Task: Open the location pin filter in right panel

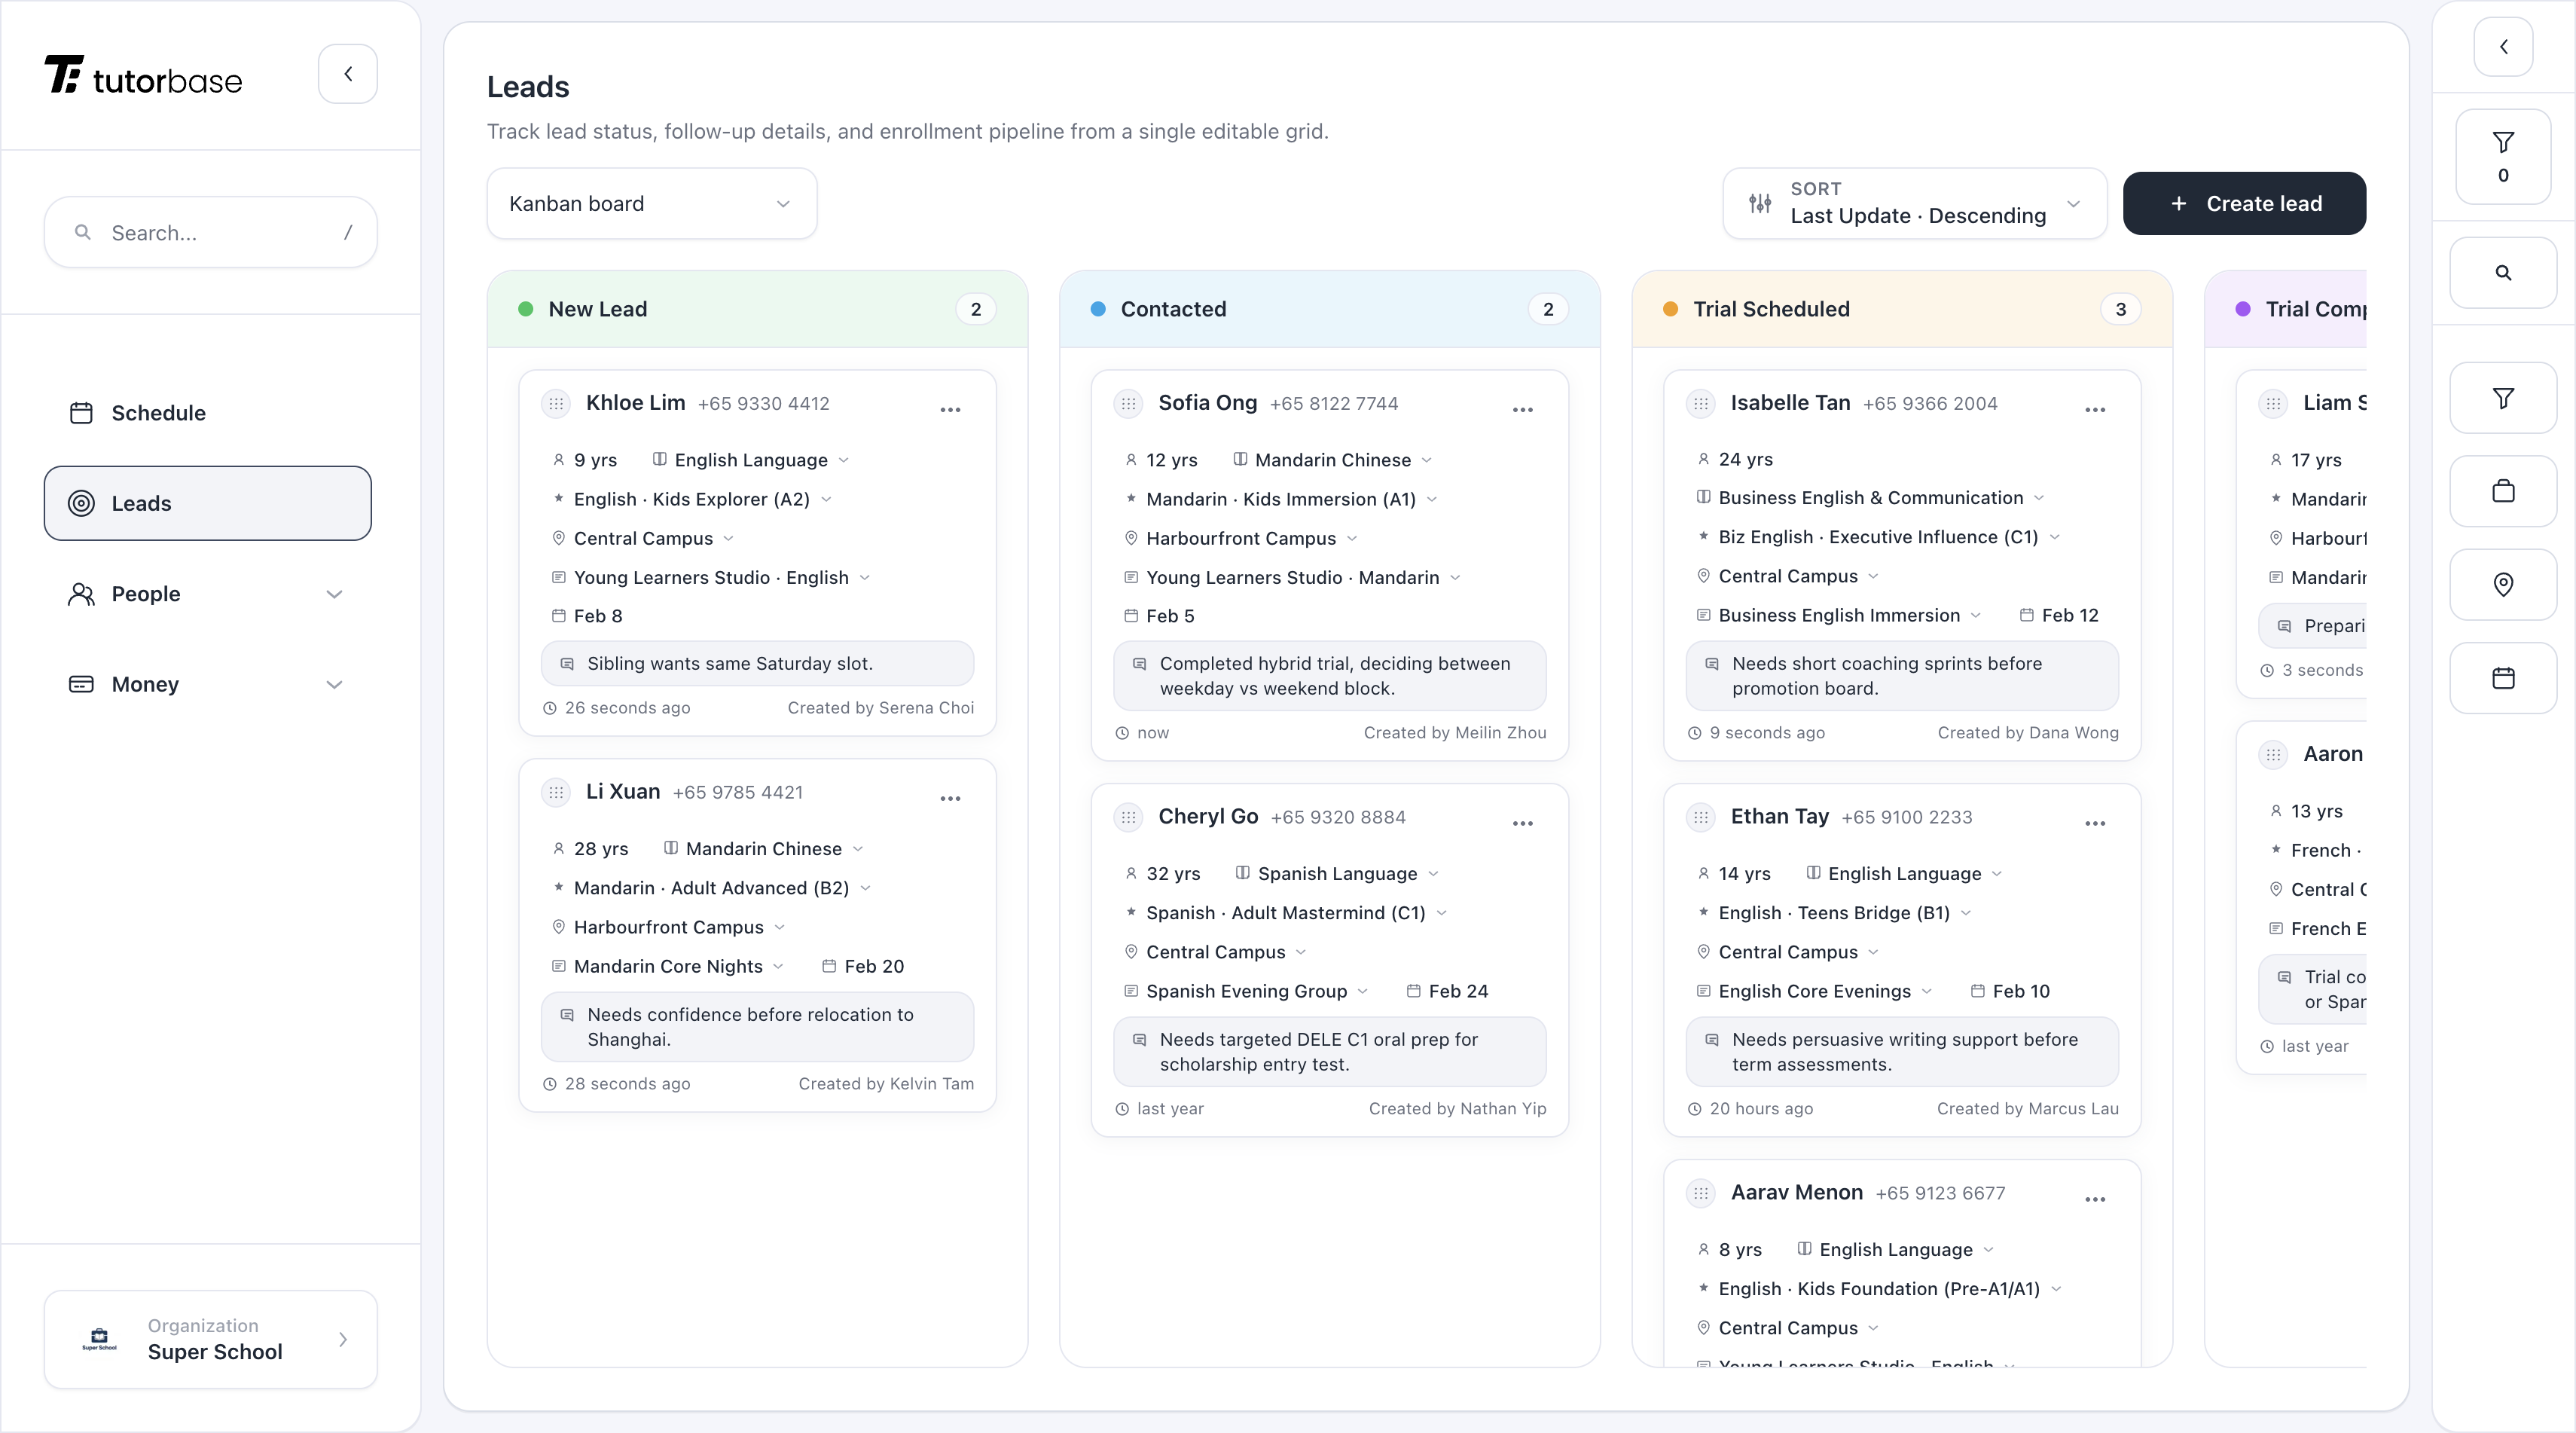Action: (x=2502, y=584)
